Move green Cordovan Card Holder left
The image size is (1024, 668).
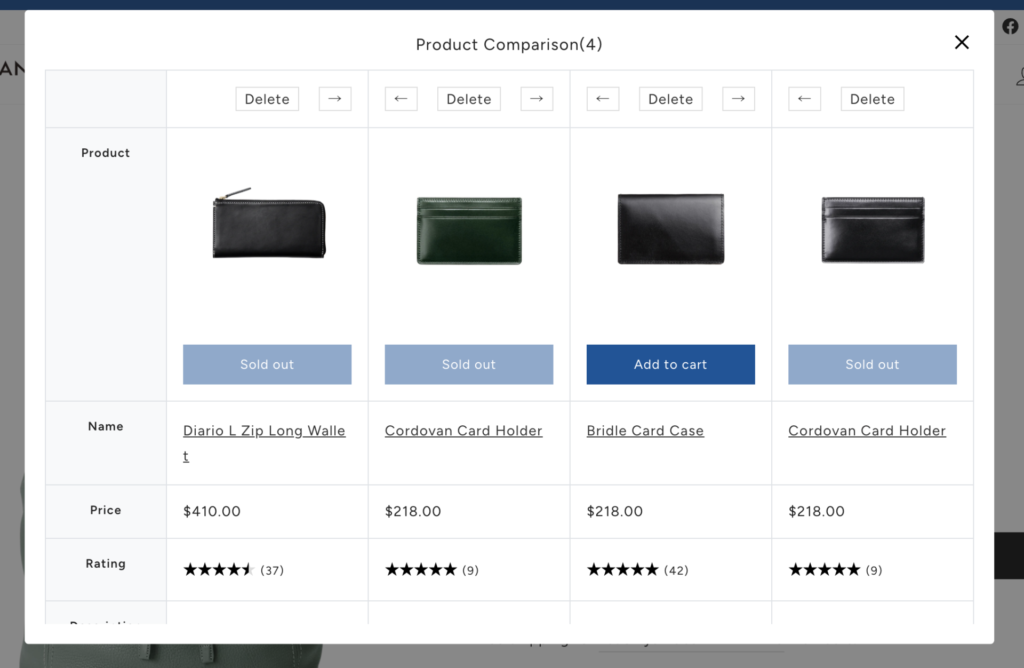[401, 99]
